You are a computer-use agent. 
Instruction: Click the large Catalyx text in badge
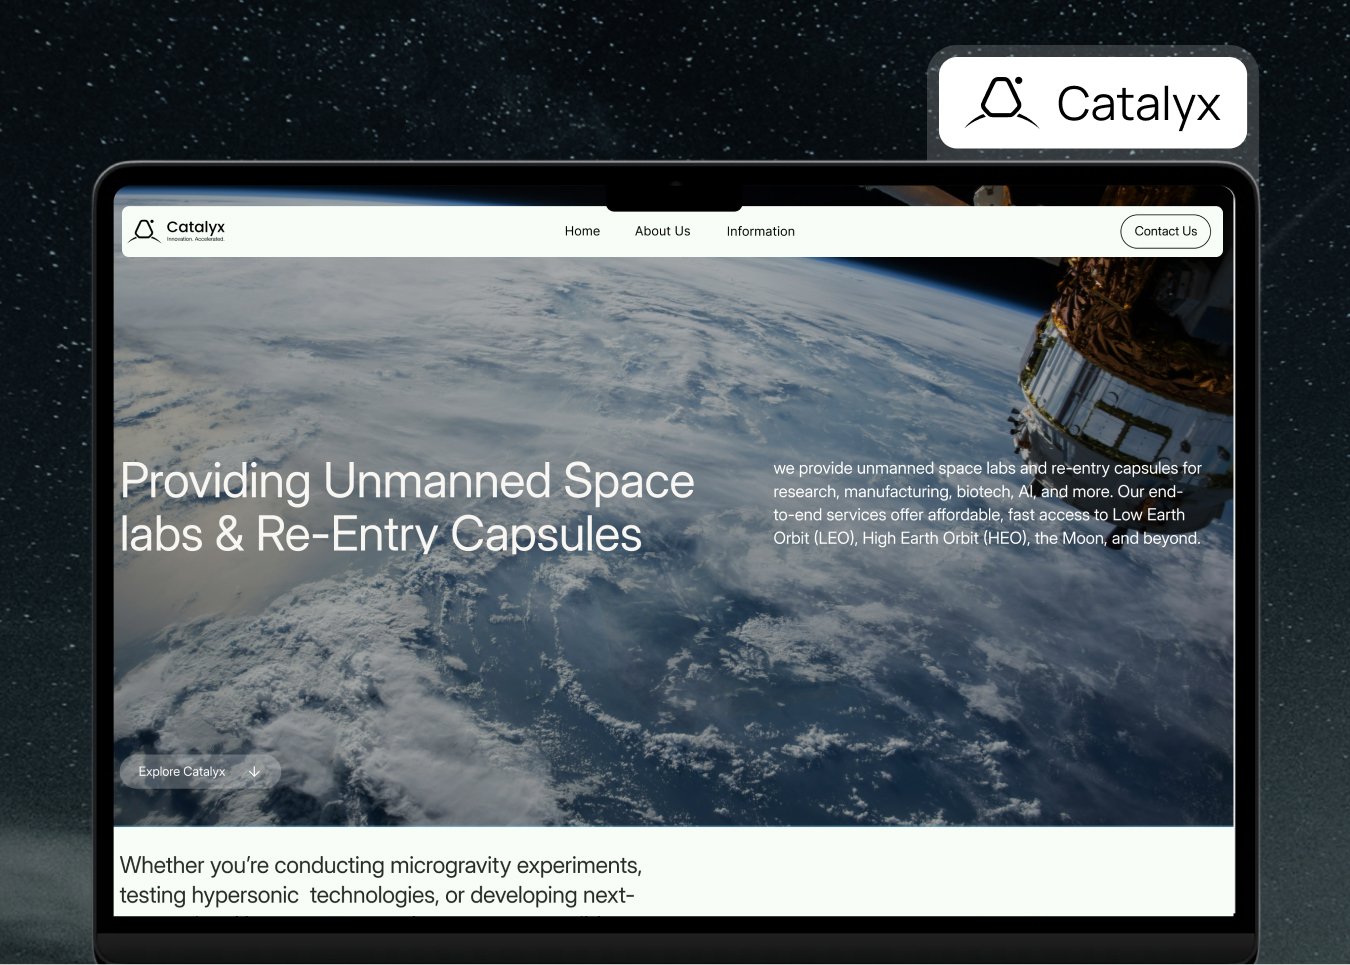1138,104
